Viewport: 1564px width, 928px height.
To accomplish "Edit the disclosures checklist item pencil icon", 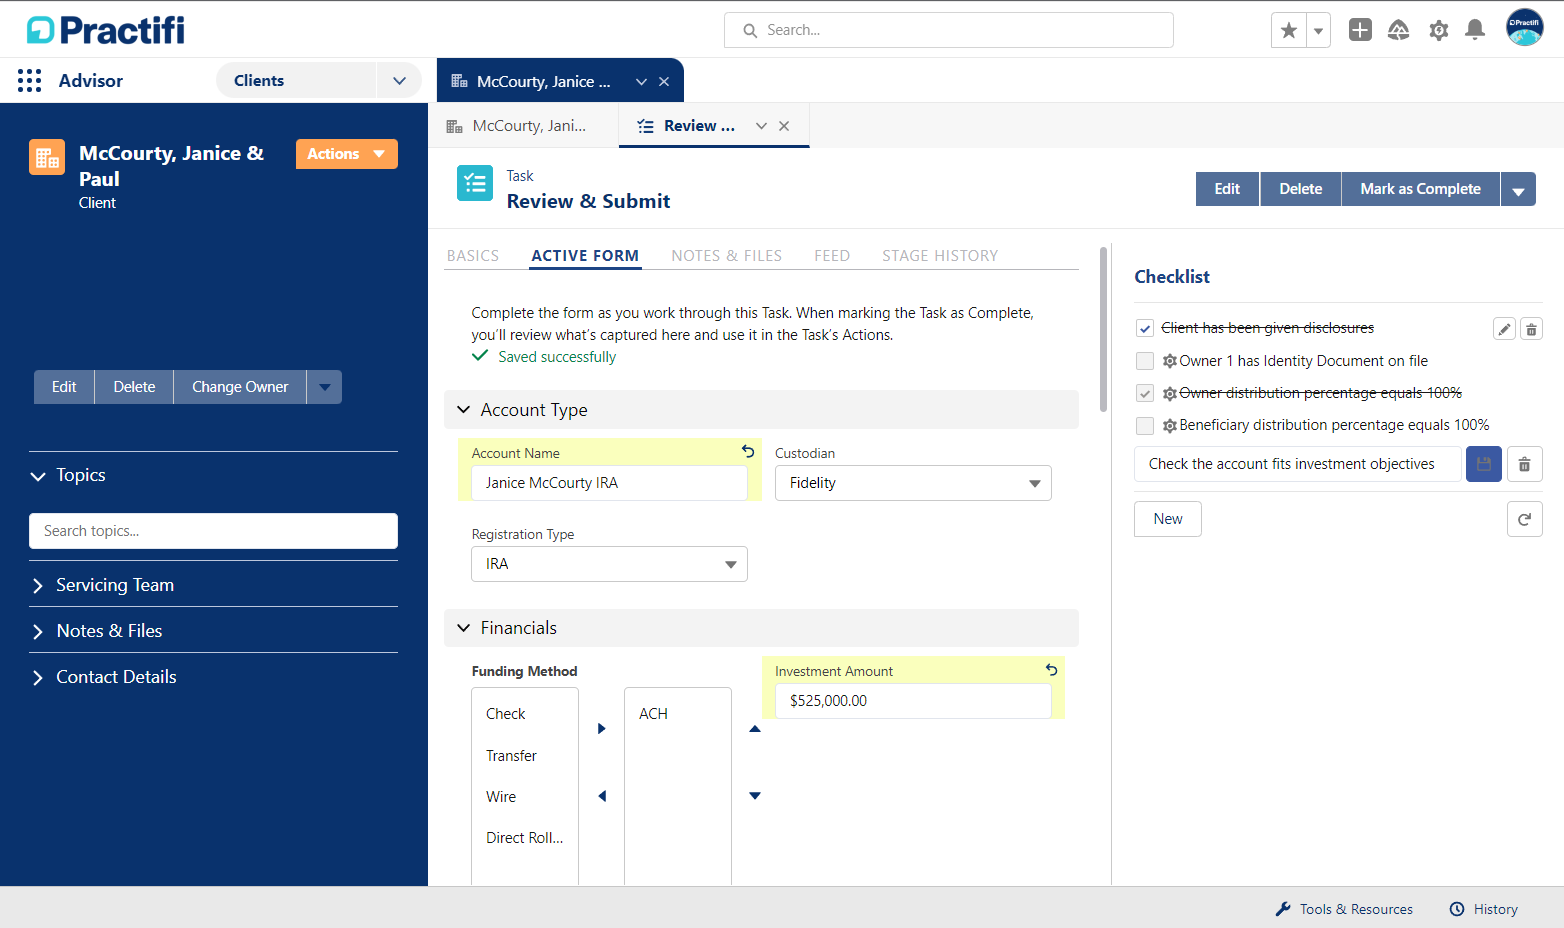I will 1504,328.
